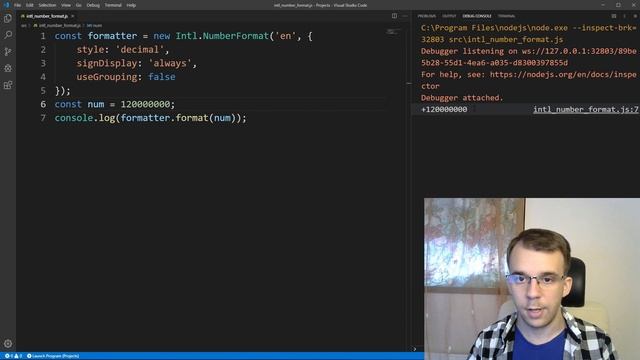Screen dimensions: 640x360
Task: Click Launch Program (Projects) in status bar
Action: coord(53,356)
